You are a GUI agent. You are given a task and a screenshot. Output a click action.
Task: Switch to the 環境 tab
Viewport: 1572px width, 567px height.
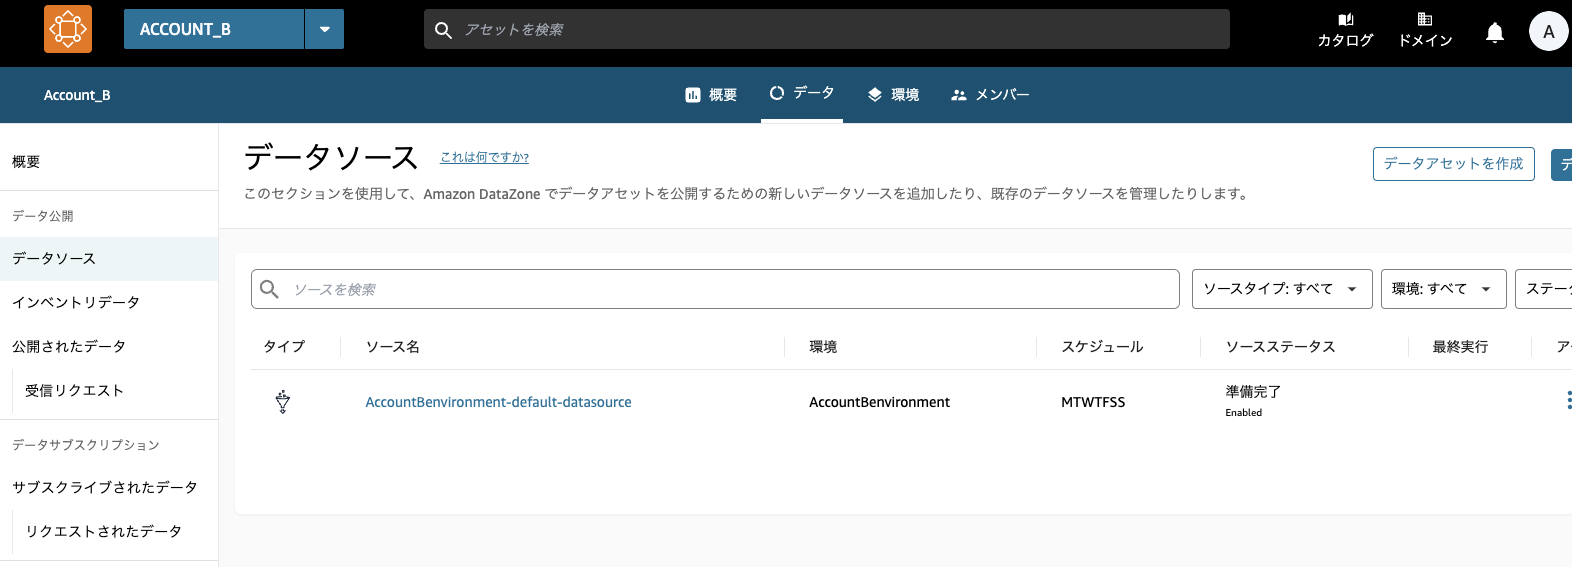coord(893,95)
